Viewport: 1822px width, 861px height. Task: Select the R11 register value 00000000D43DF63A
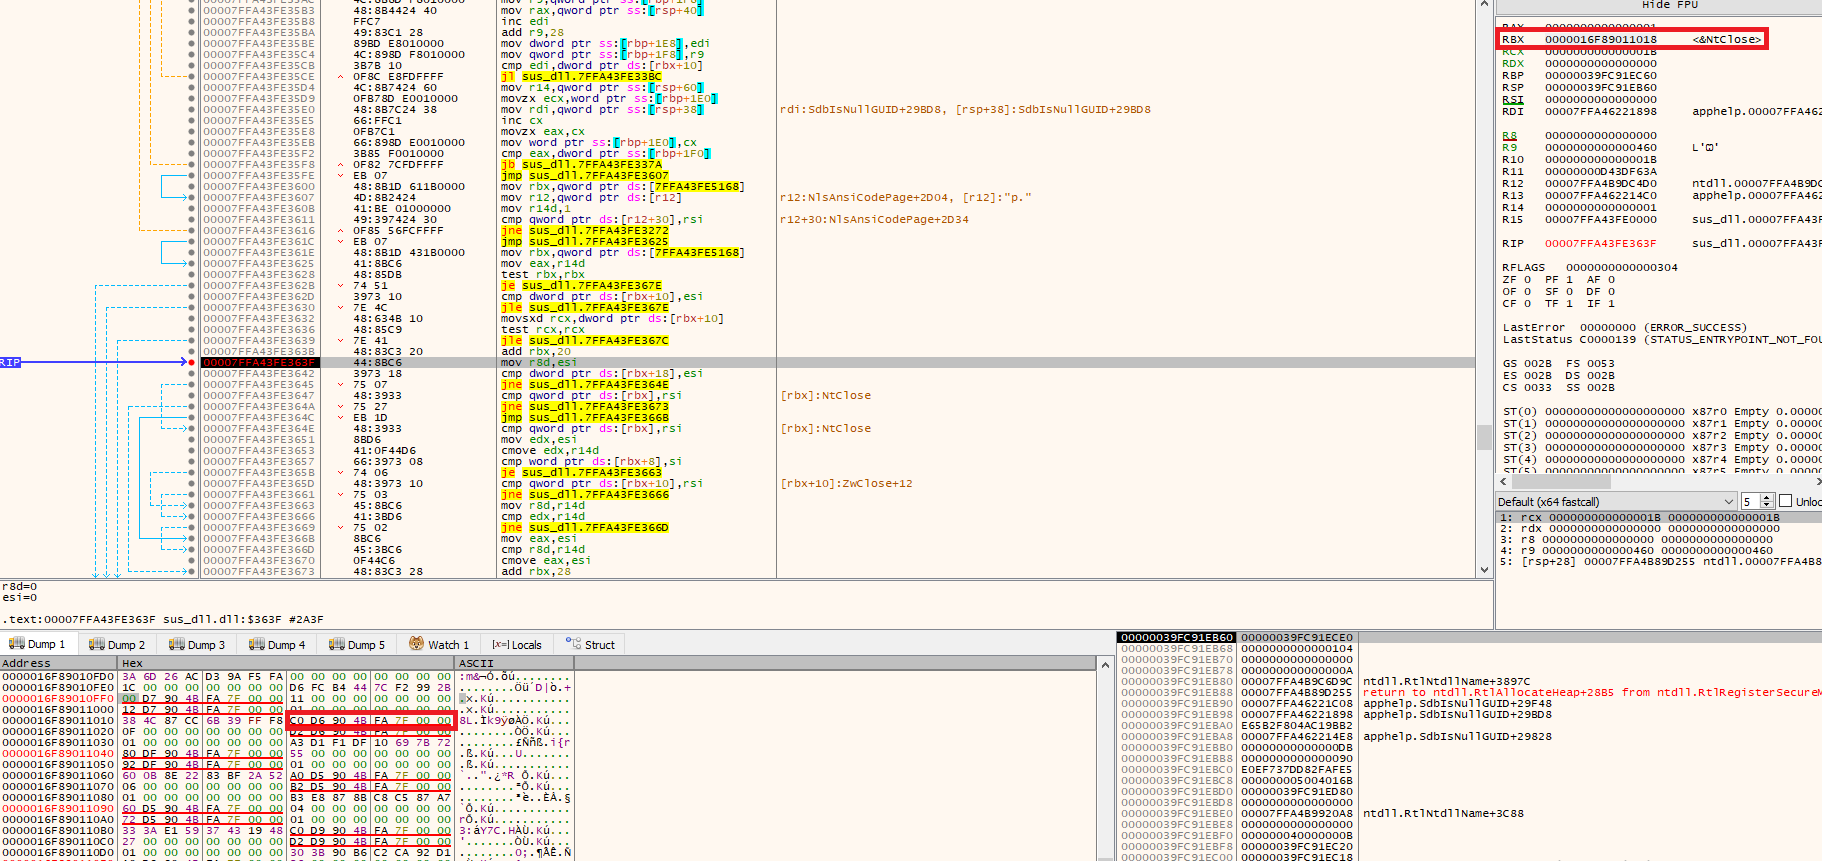coord(1600,171)
